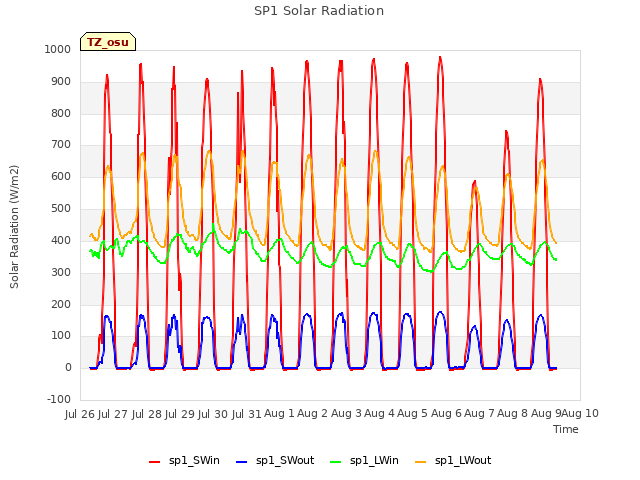The height and width of the screenshot is (480, 640).
Task: Click the Aug 7 x-axis date label
Action: pos(479,414)
